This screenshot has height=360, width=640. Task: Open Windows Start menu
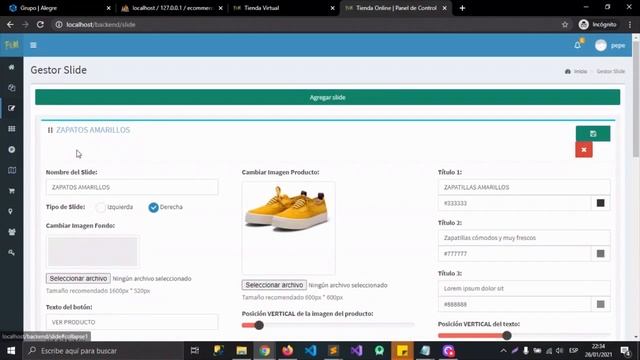click(11, 351)
